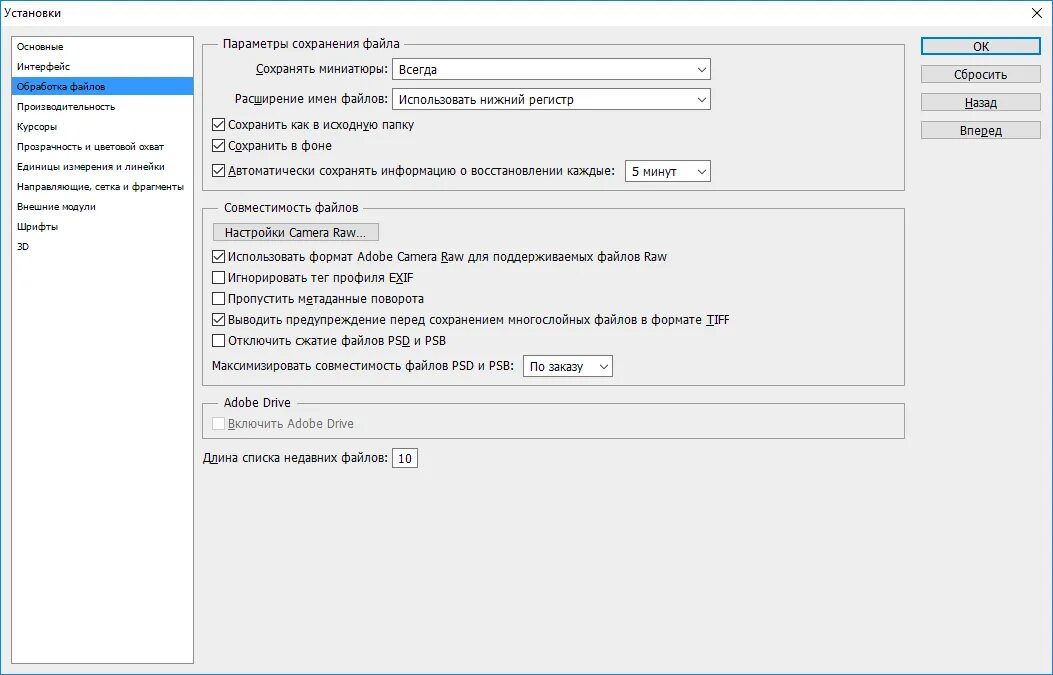Select Прозрачность и цветовой охват
This screenshot has height=675, width=1053.
click(x=102, y=146)
